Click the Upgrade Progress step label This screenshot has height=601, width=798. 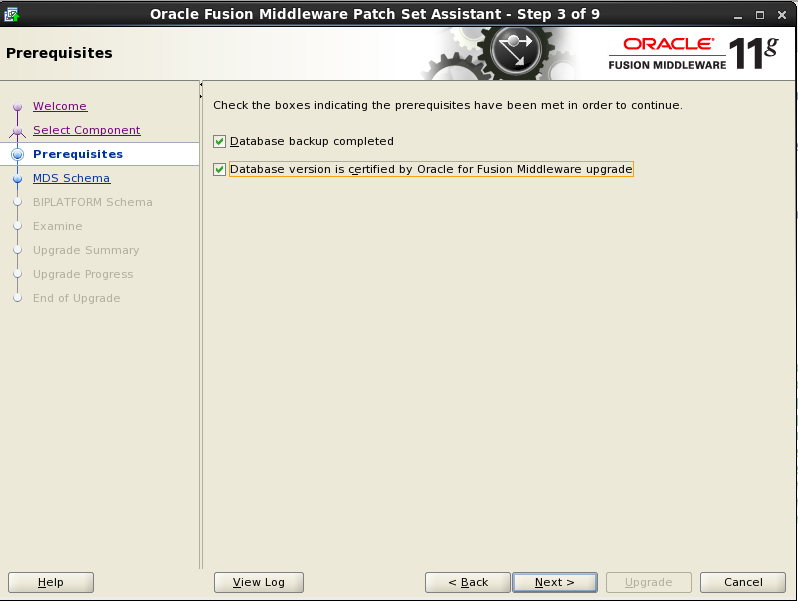(83, 274)
